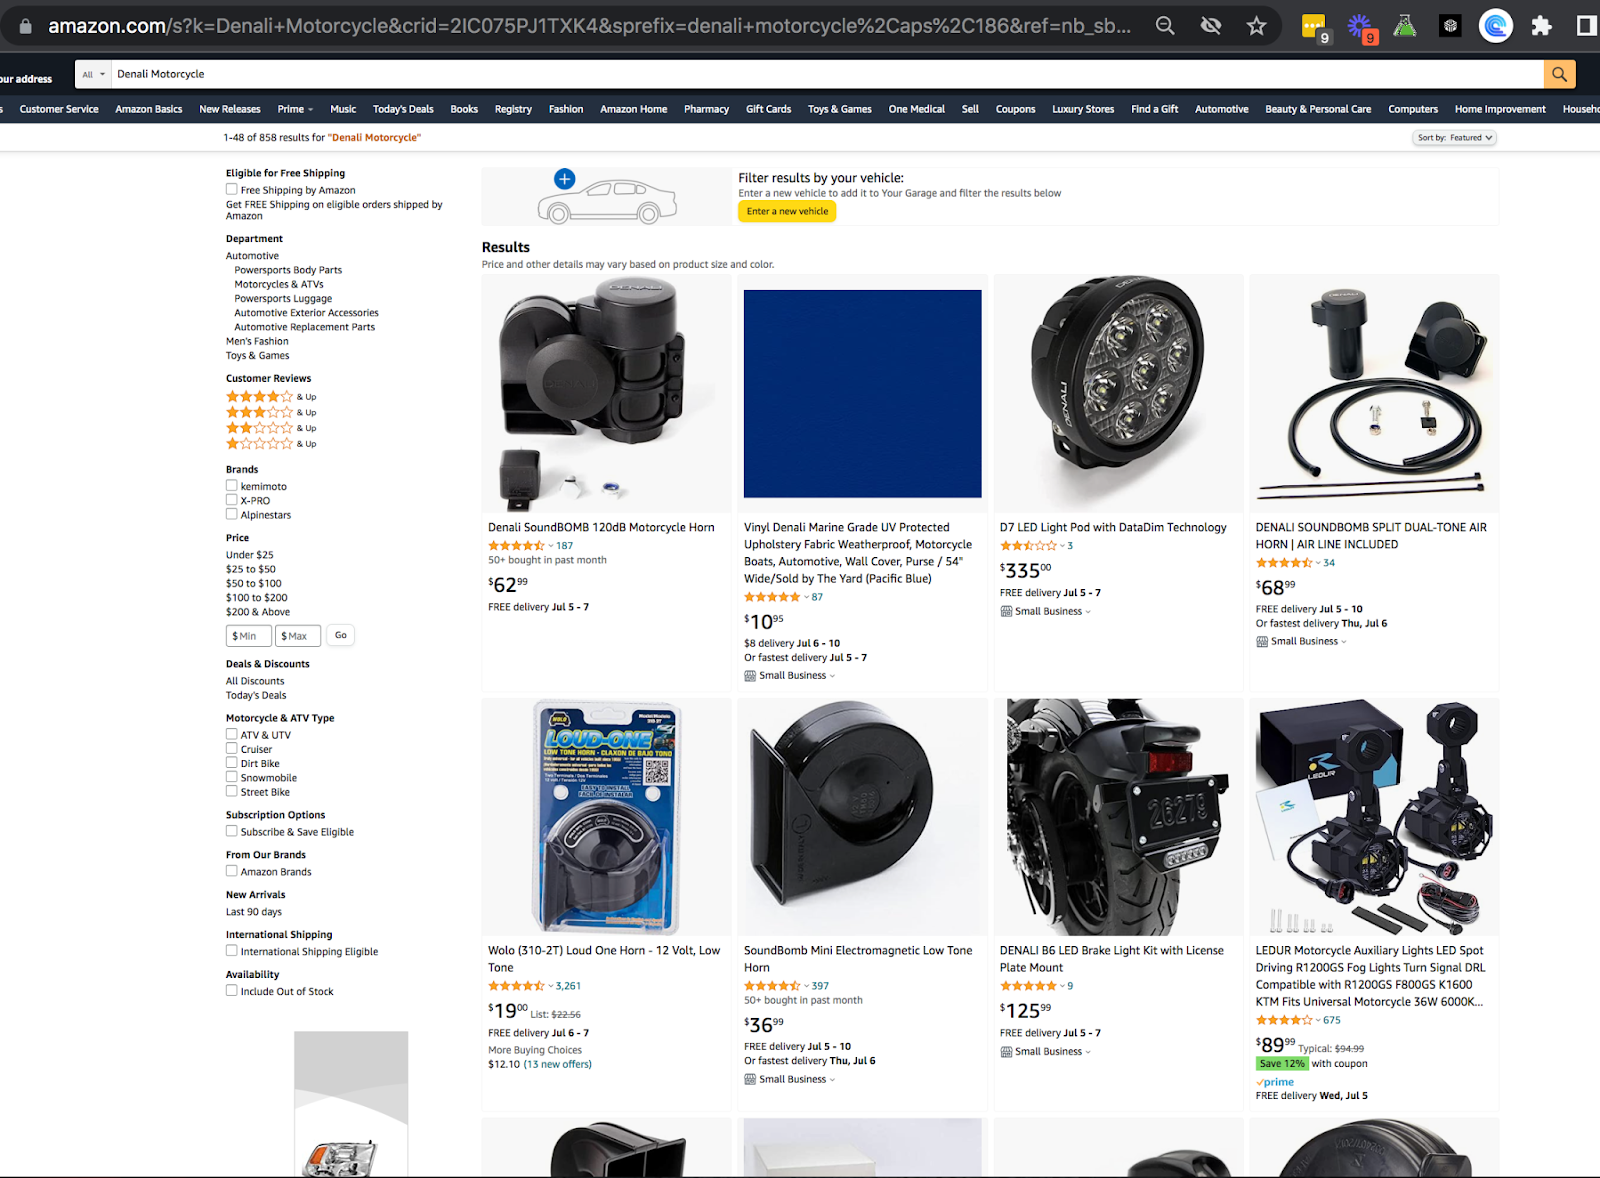The image size is (1600, 1178).
Task: Click the price range Go button
Action: pyautogui.click(x=340, y=635)
